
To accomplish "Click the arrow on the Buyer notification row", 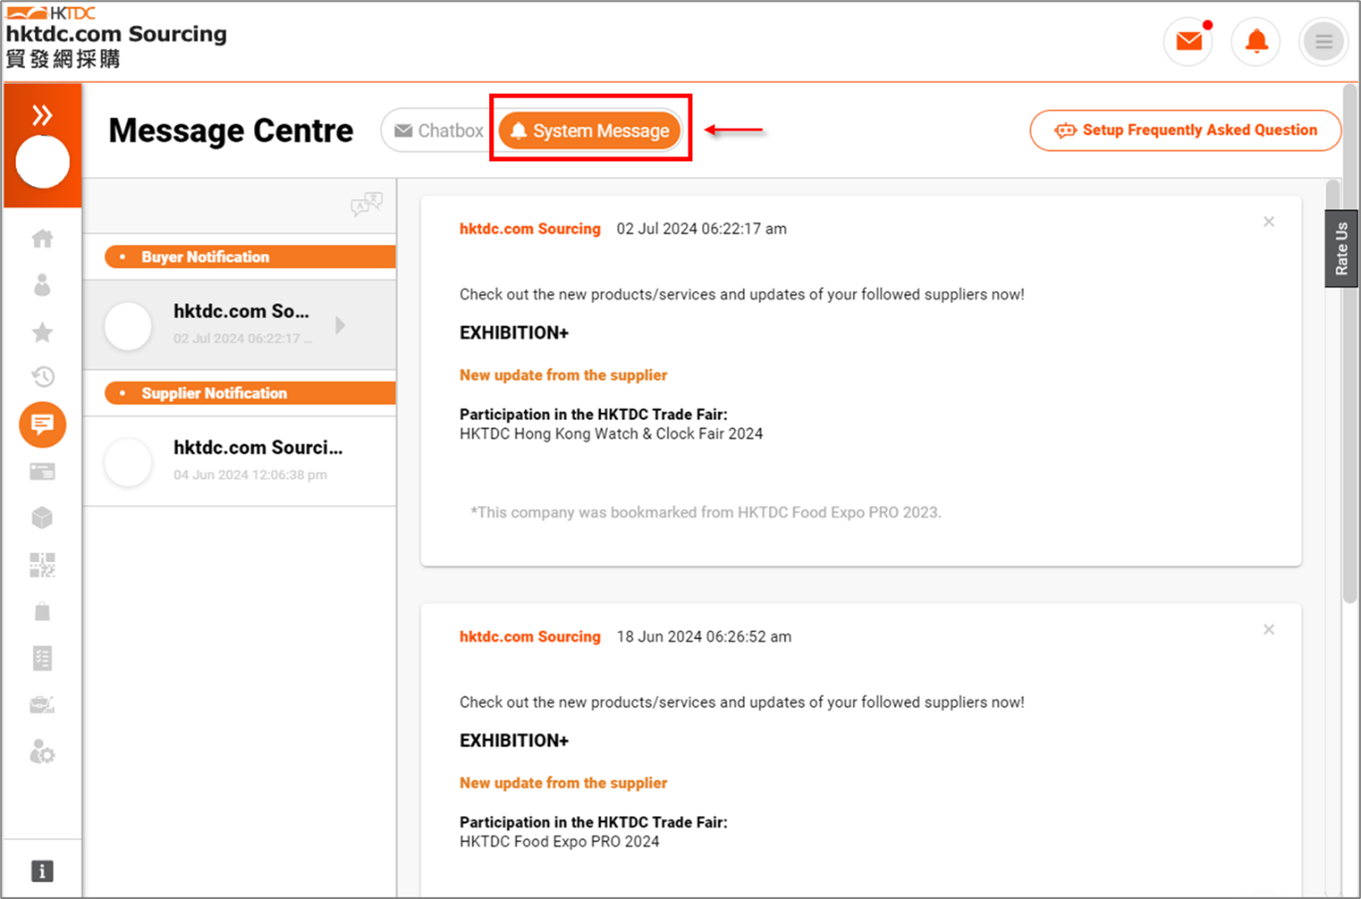I will (x=341, y=325).
